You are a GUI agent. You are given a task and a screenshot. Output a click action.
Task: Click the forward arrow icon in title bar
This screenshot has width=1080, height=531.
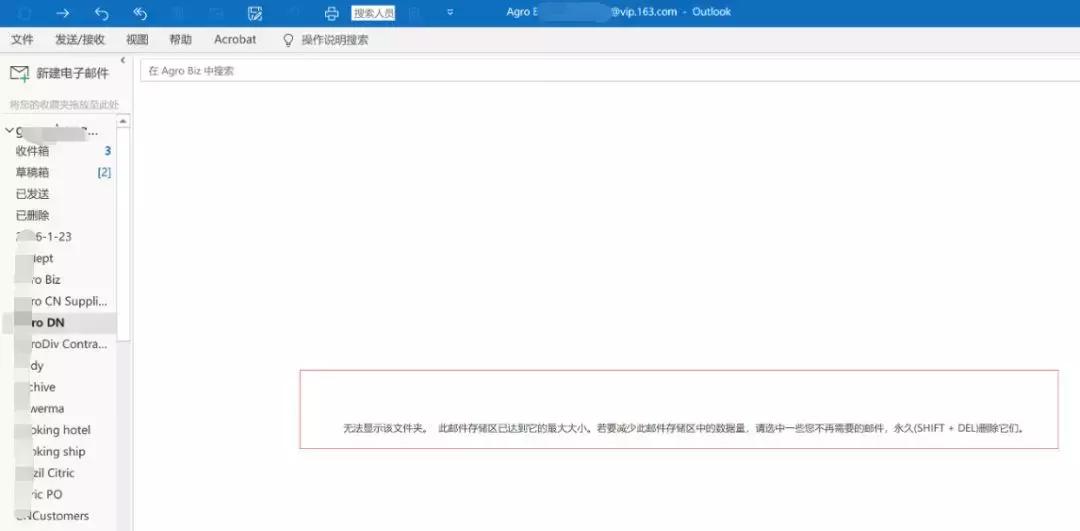click(63, 13)
